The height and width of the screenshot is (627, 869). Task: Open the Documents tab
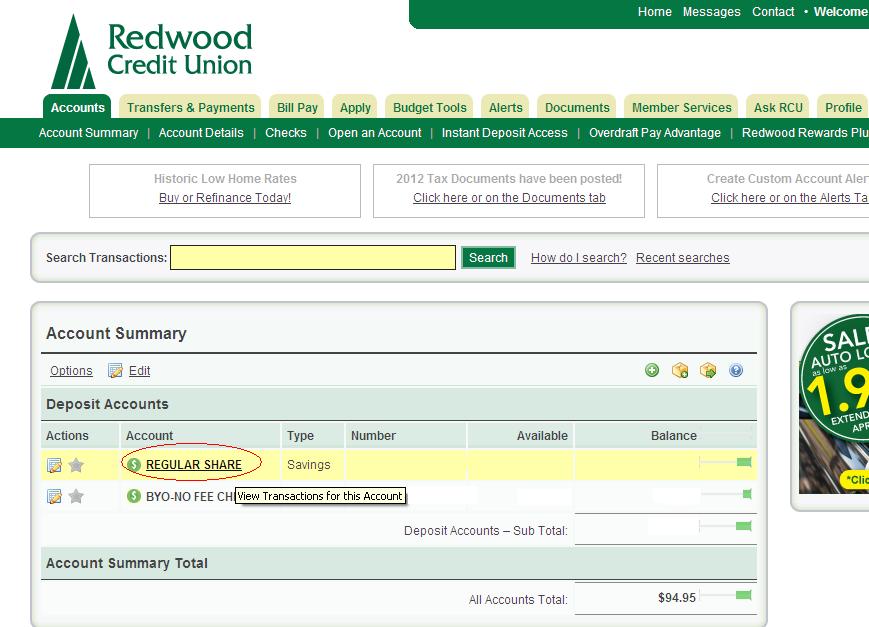577,107
